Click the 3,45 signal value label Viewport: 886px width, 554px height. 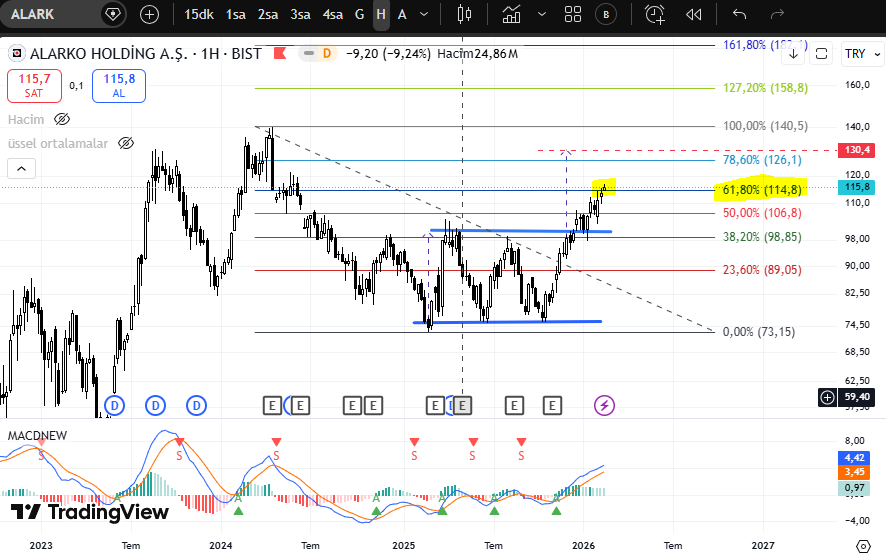(854, 471)
